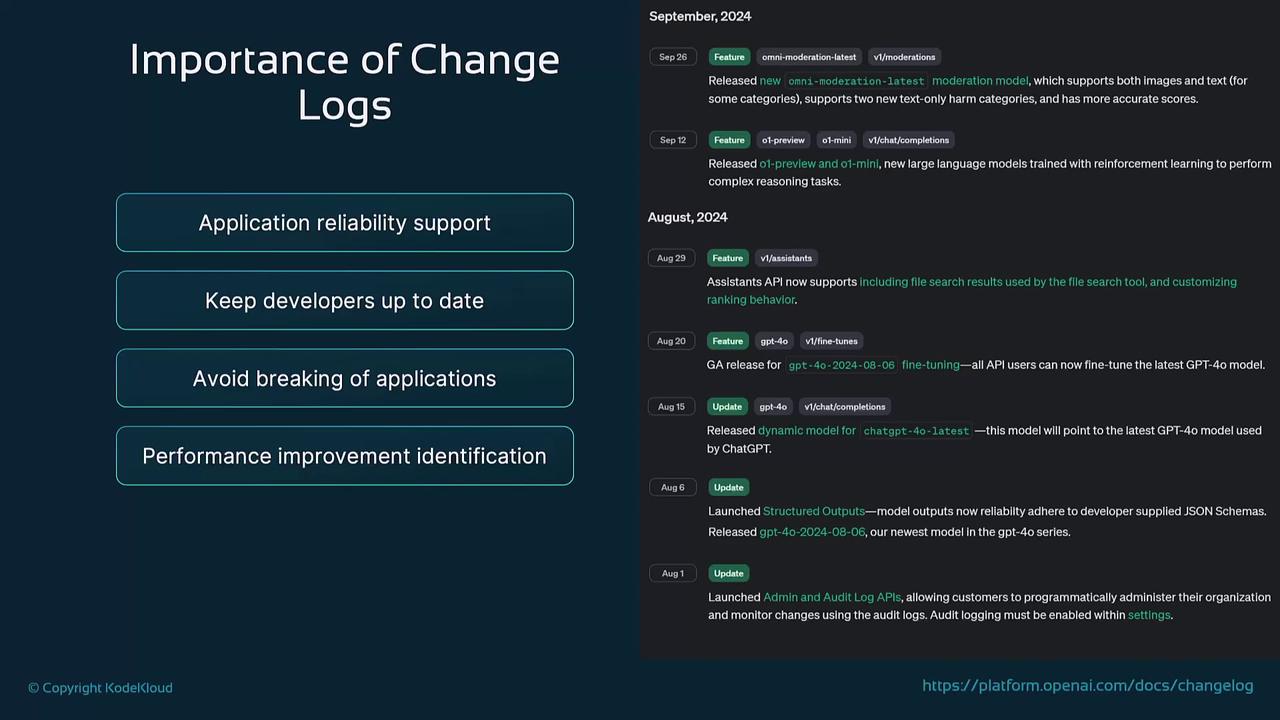Click the Performance improvement identification box
The width and height of the screenshot is (1280, 720).
pyautogui.click(x=344, y=456)
